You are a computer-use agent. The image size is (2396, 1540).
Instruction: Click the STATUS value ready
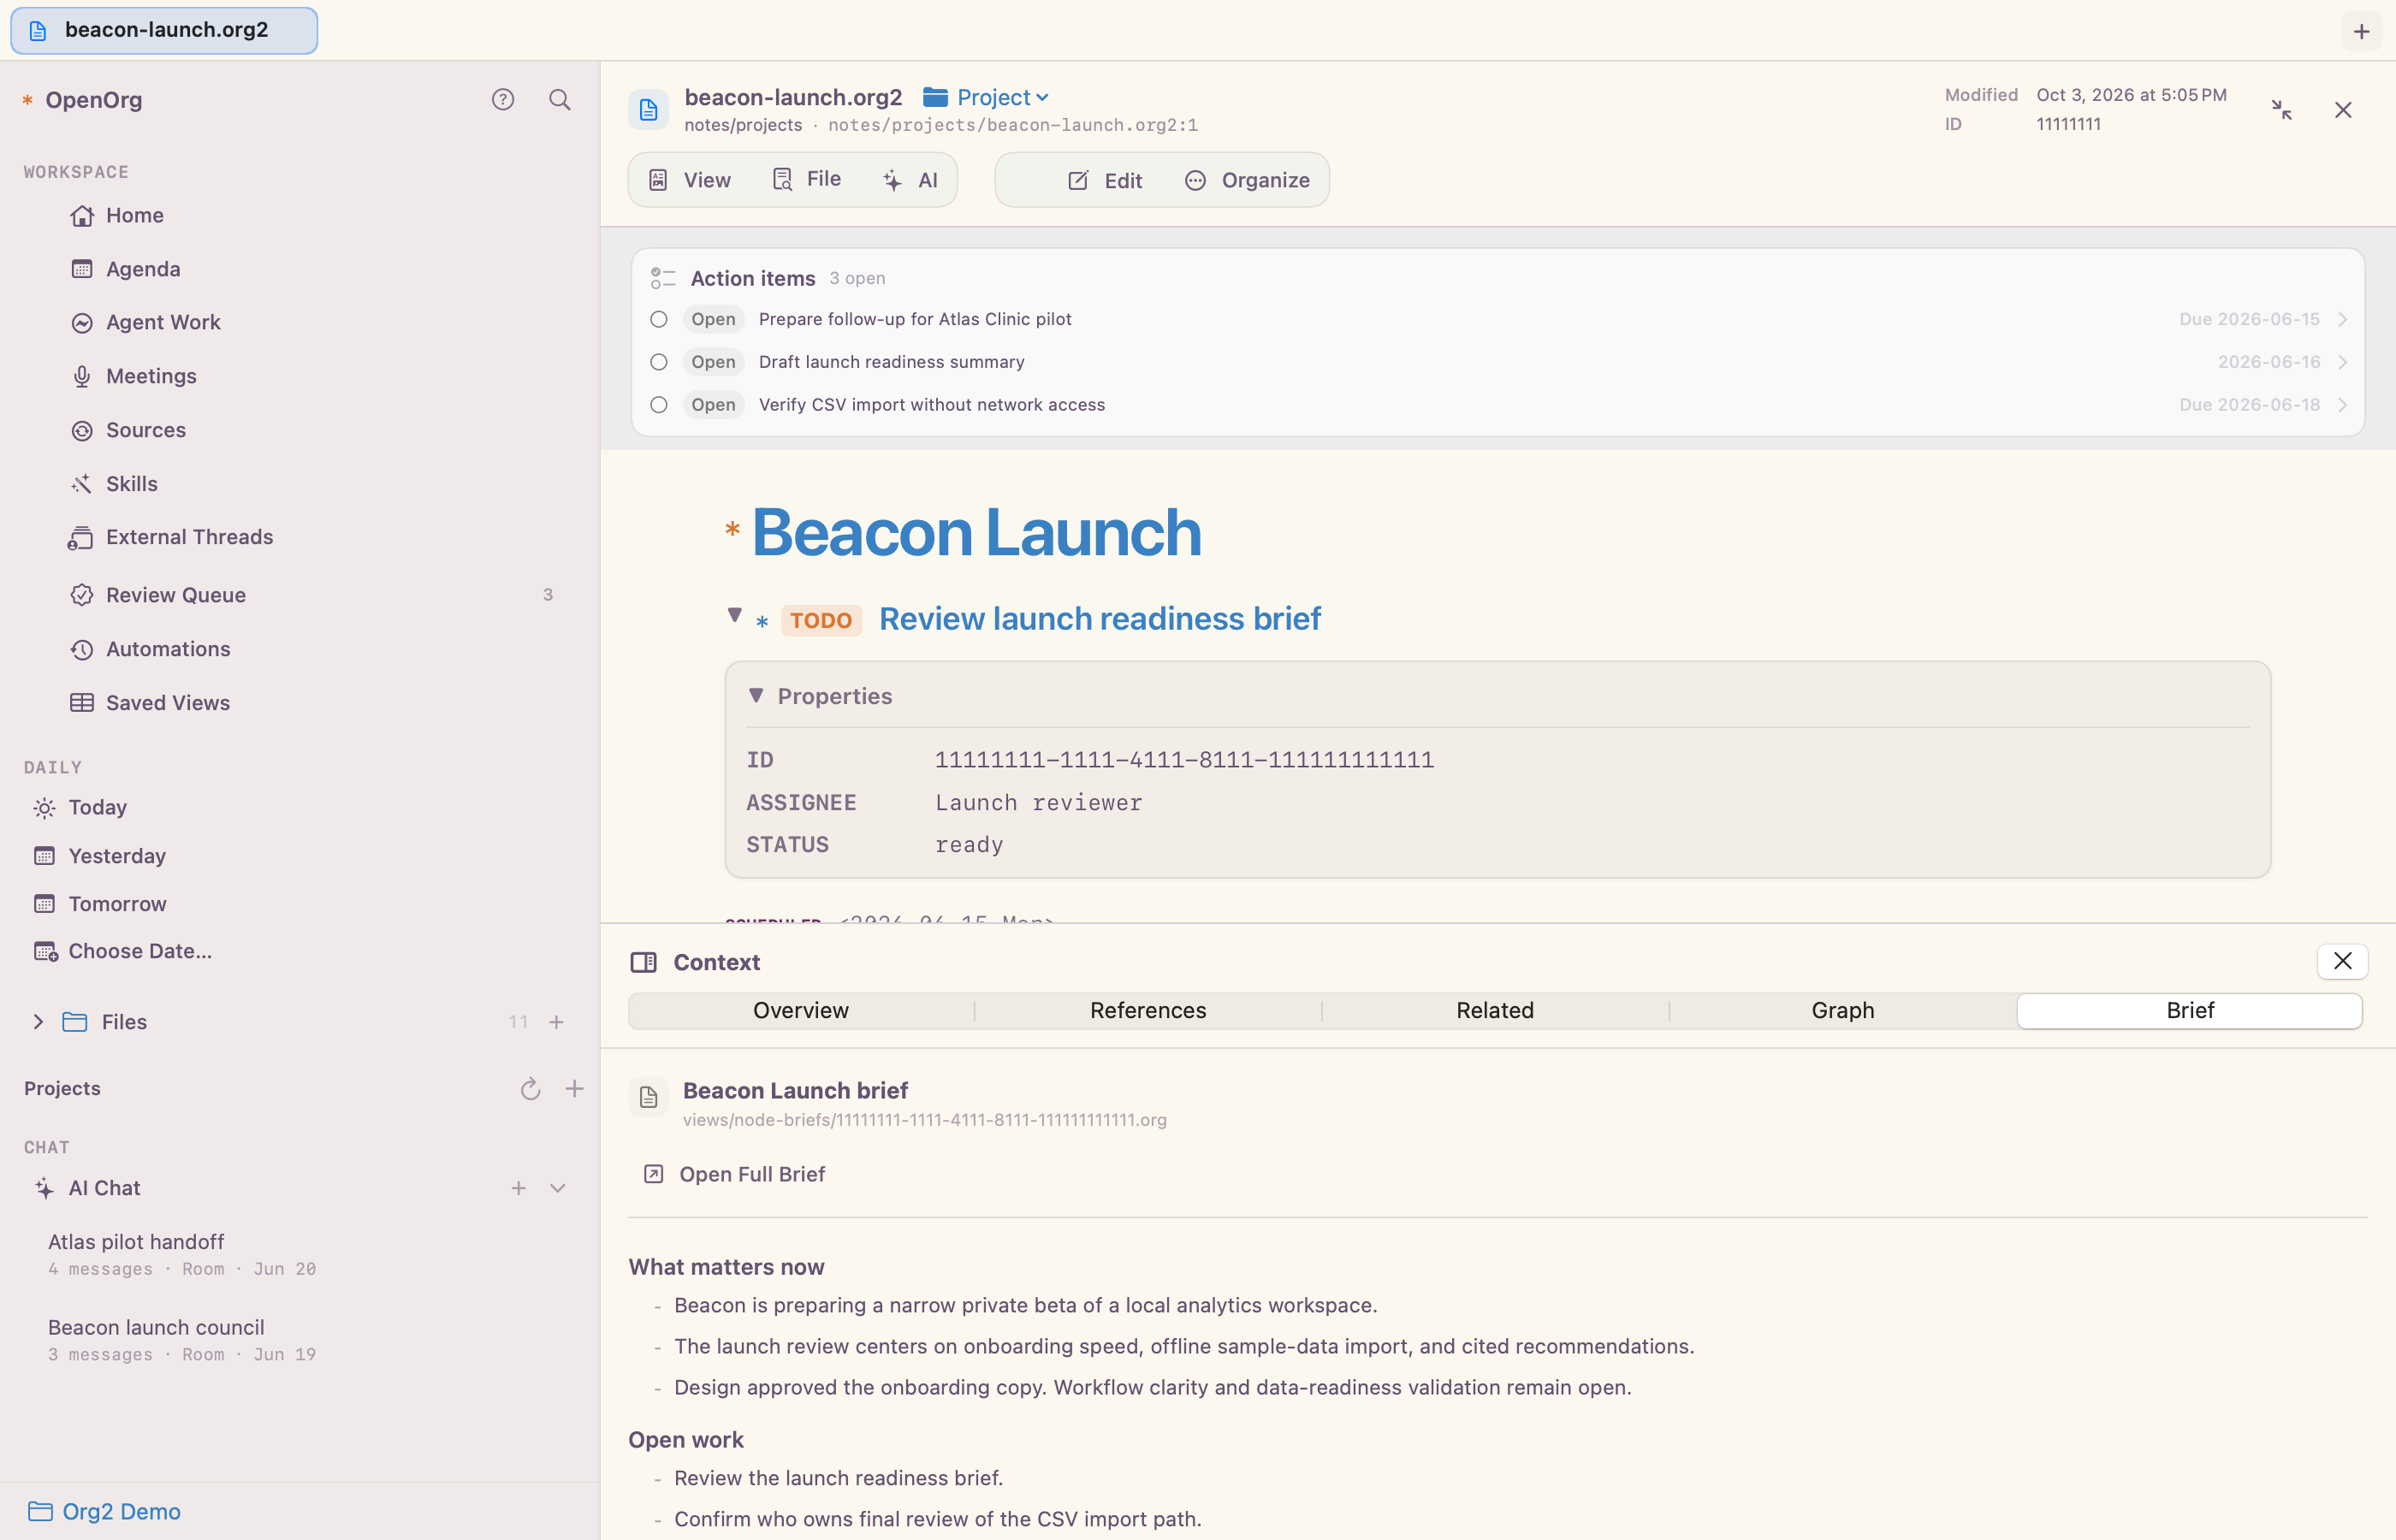[969, 845]
